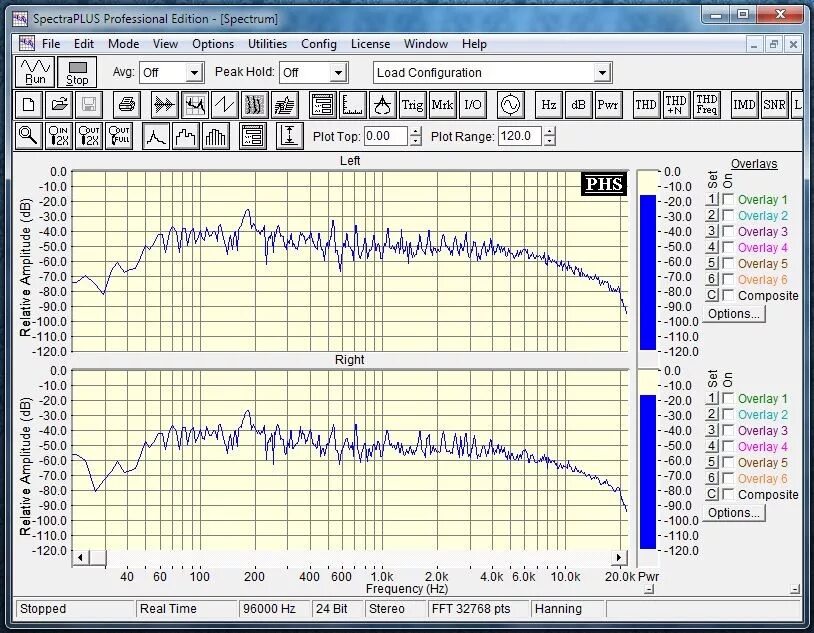Select bar graph plot style
The height and width of the screenshot is (633, 814).
point(216,136)
